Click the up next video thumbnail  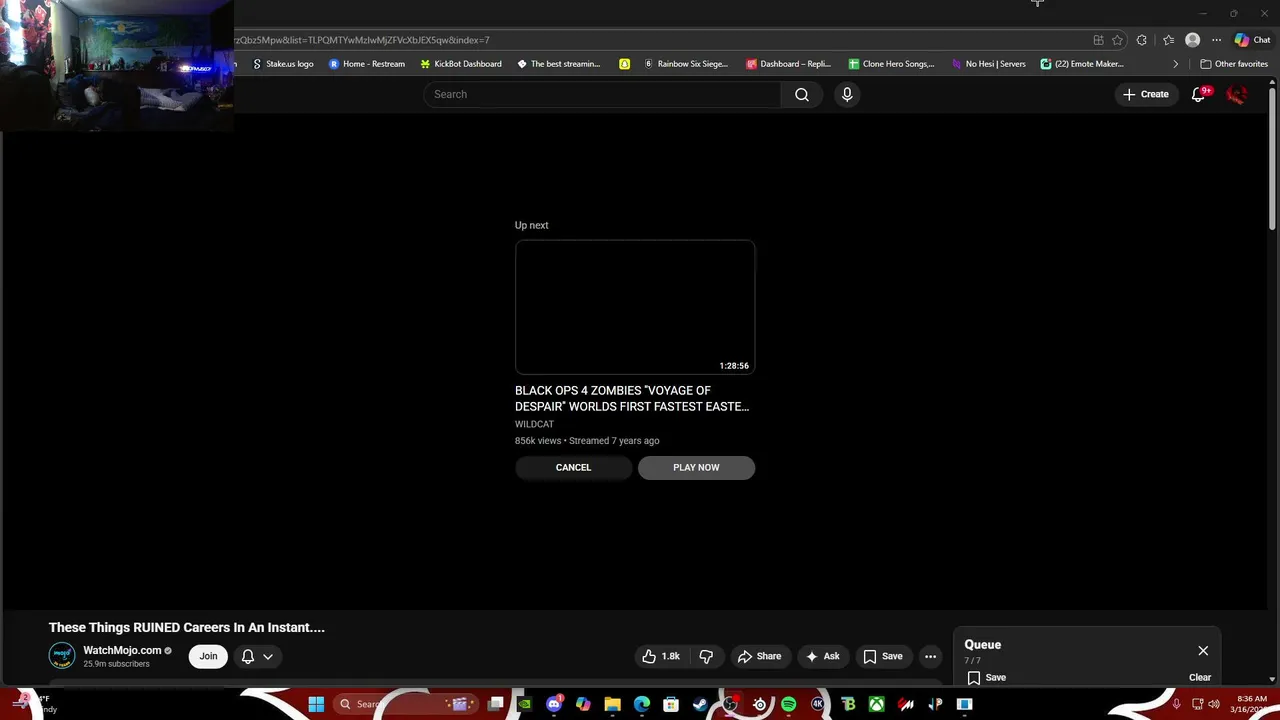(635, 307)
